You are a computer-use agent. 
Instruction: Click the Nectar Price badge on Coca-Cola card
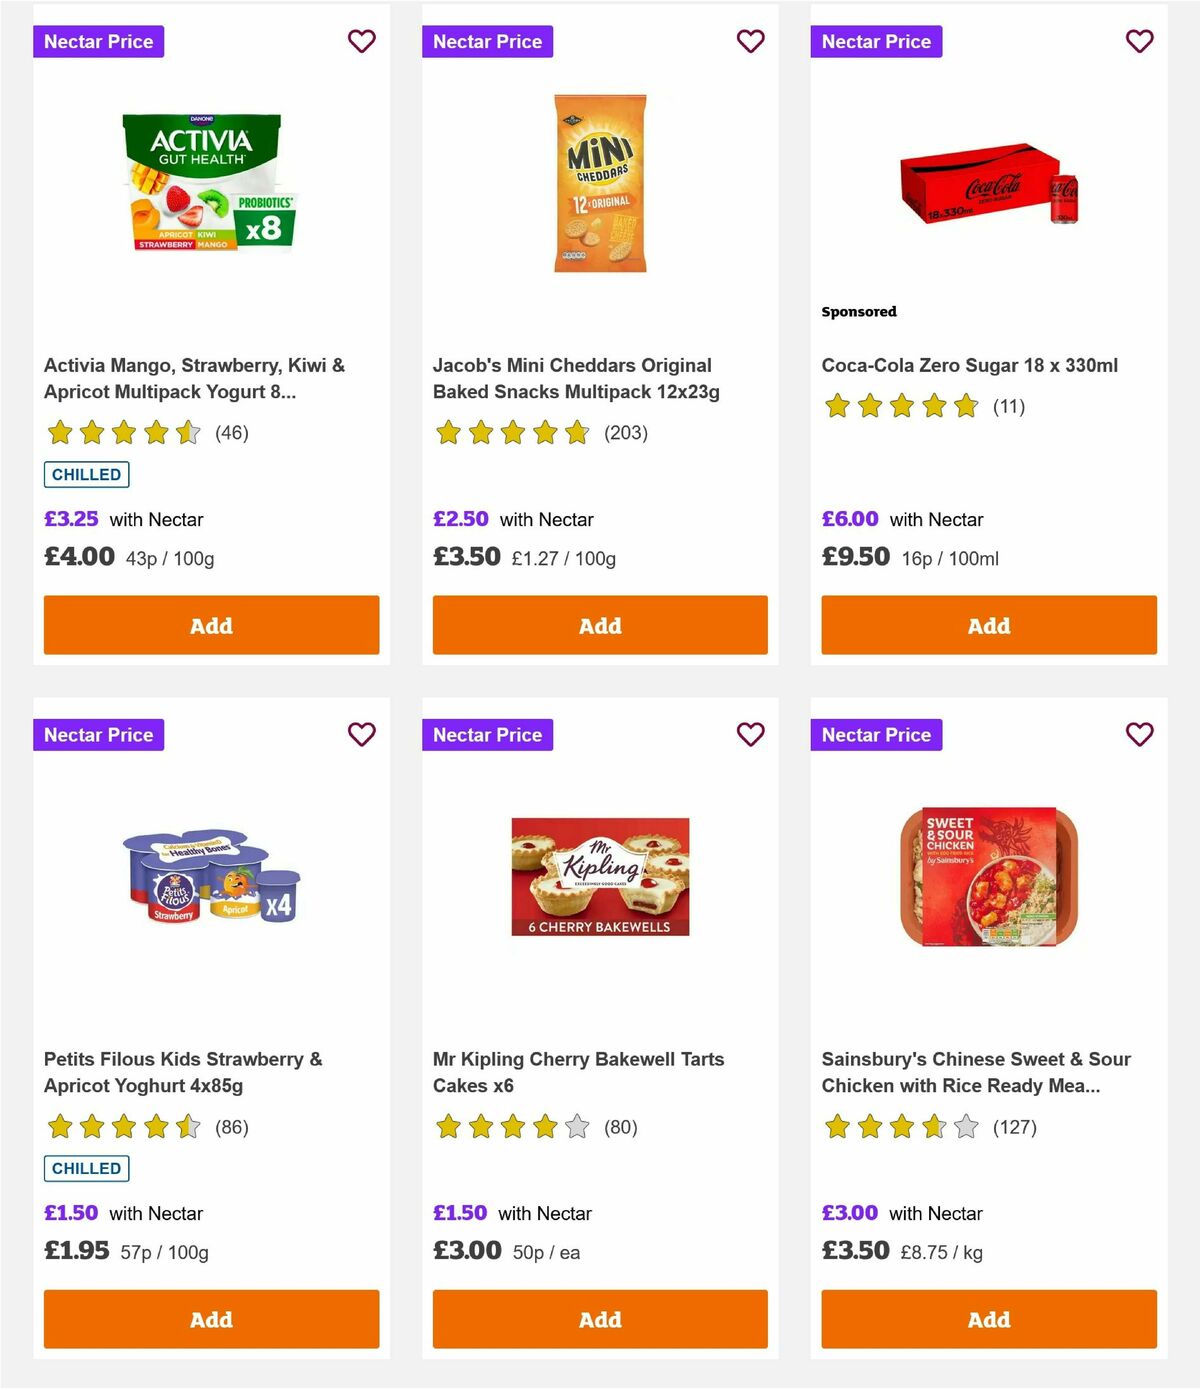click(x=876, y=41)
